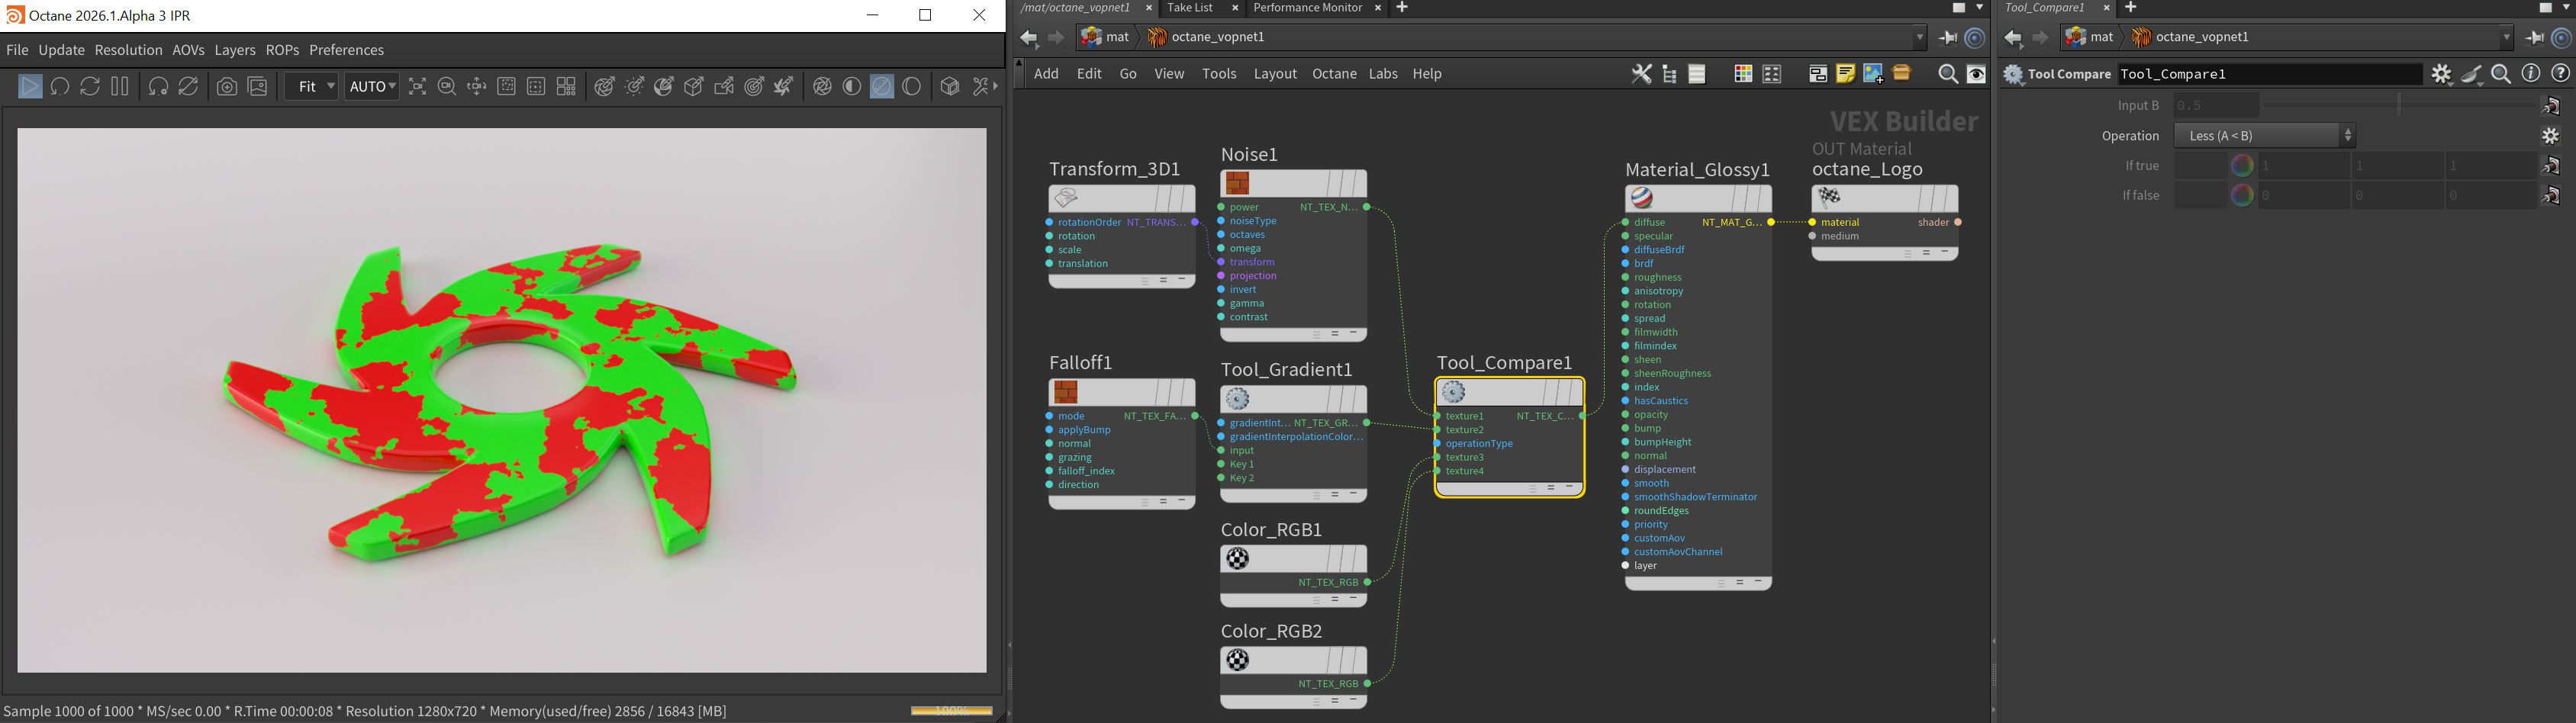Click the mat path segment in network editor

click(x=1117, y=37)
